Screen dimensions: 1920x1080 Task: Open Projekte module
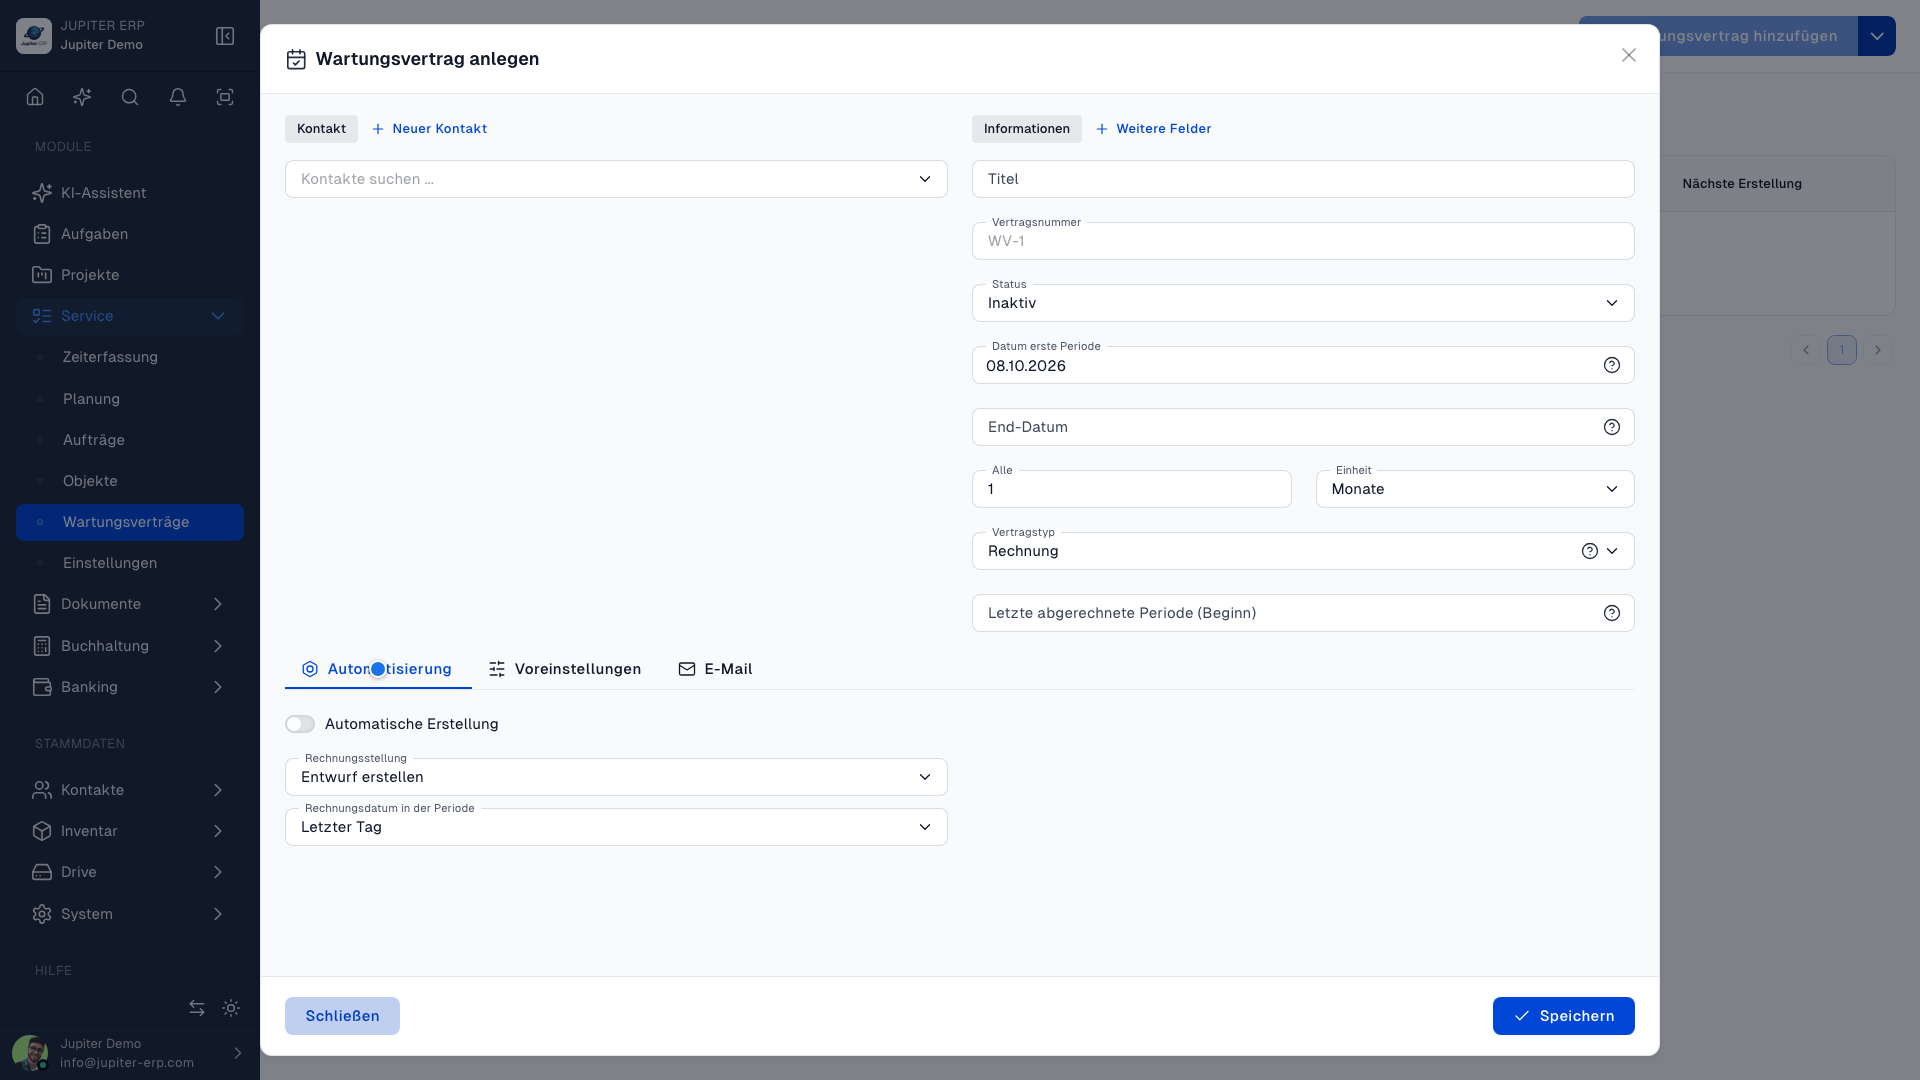coord(130,275)
